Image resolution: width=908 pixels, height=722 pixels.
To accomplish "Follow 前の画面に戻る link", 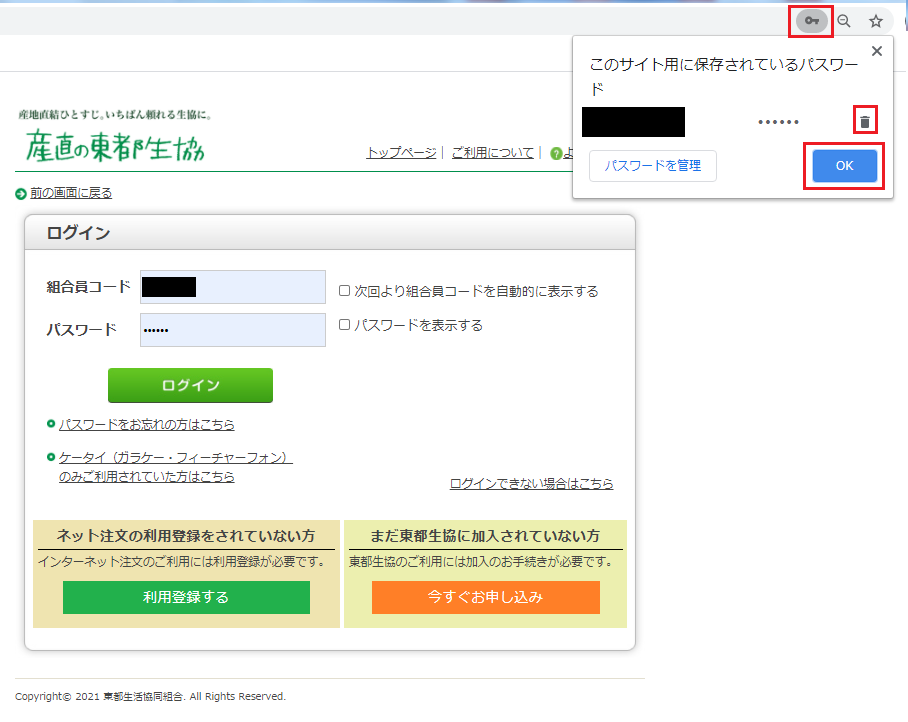I will coord(71,193).
